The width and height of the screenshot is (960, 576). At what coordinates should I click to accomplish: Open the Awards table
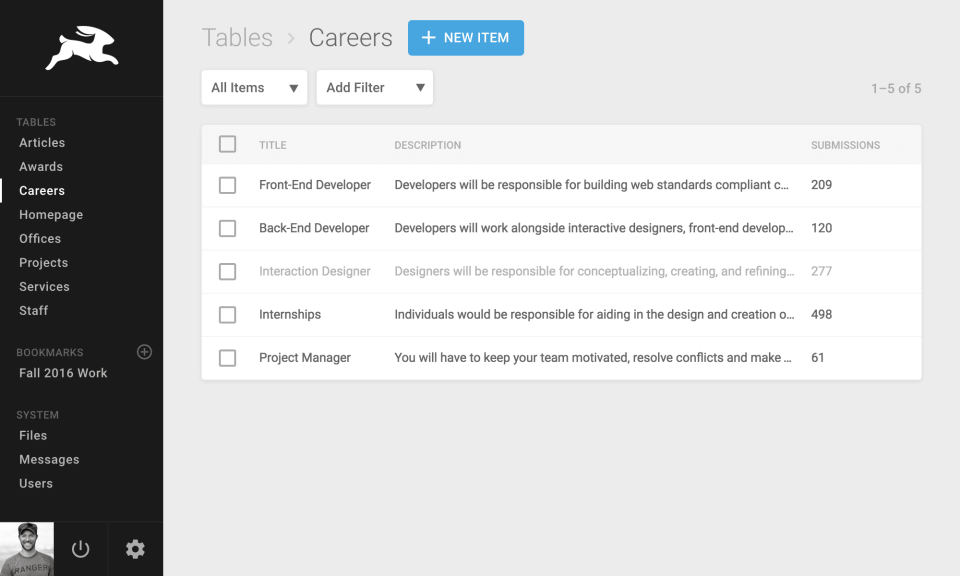pos(39,166)
